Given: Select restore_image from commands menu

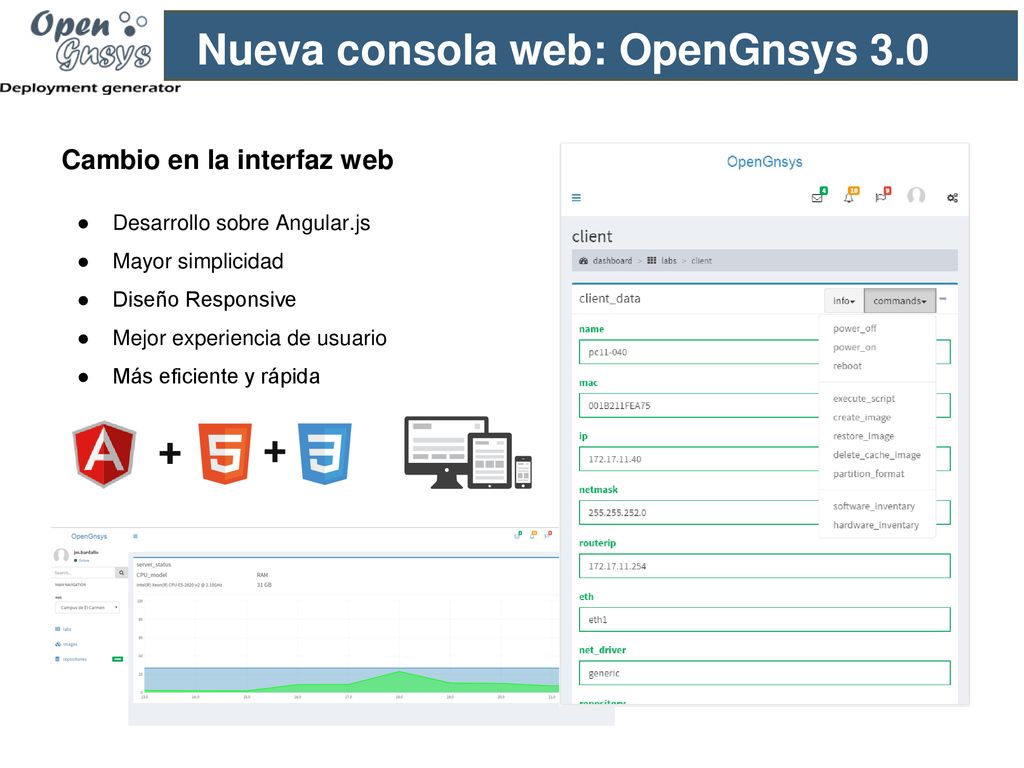Looking at the screenshot, I should point(863,436).
